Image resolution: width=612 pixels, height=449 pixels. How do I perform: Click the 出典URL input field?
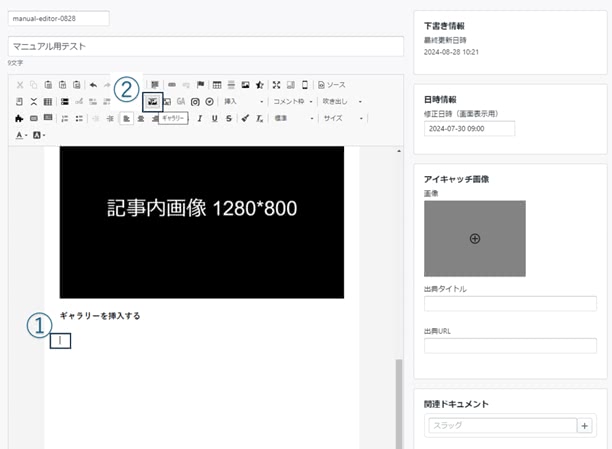tap(510, 346)
